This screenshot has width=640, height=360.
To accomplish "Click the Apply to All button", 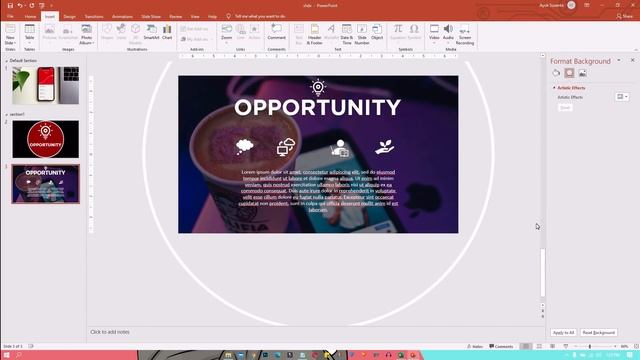I will (563, 333).
